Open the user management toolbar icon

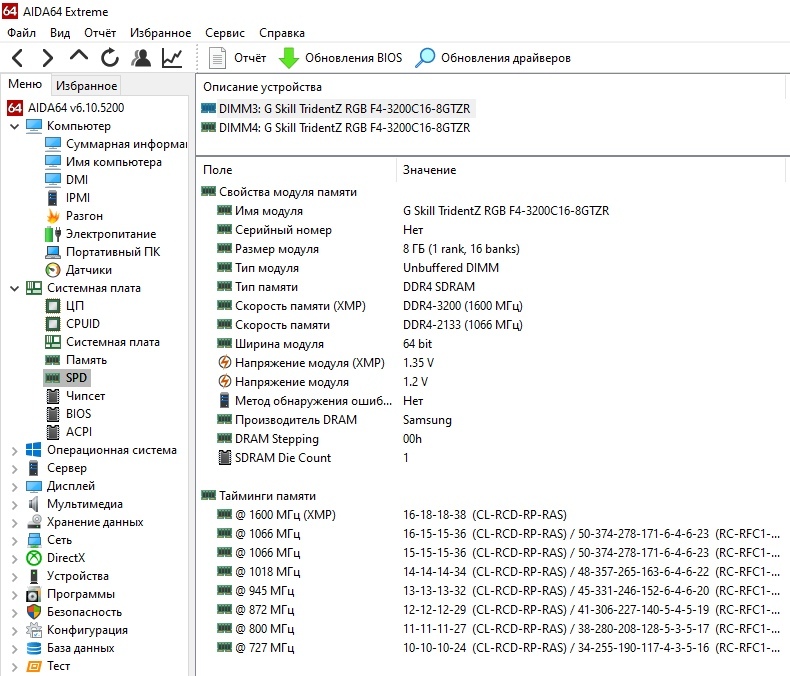click(x=141, y=58)
